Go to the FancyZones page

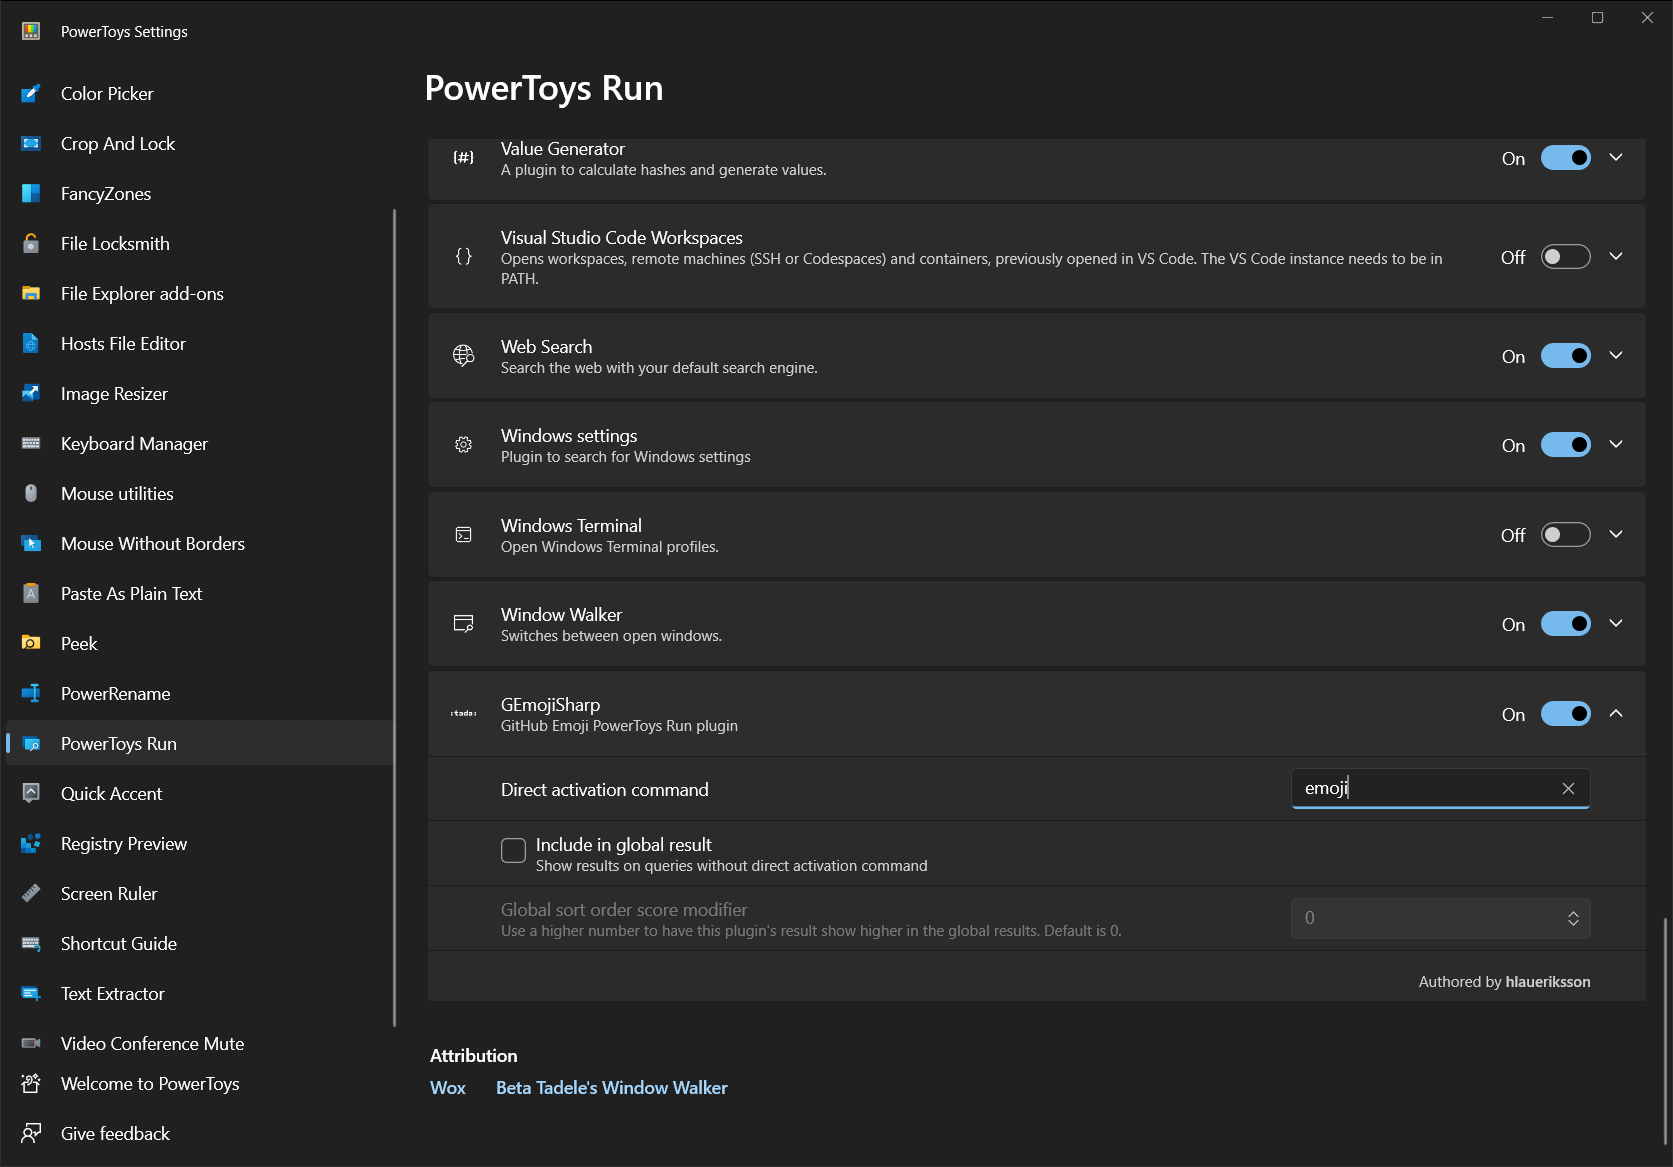[x=200, y=194]
